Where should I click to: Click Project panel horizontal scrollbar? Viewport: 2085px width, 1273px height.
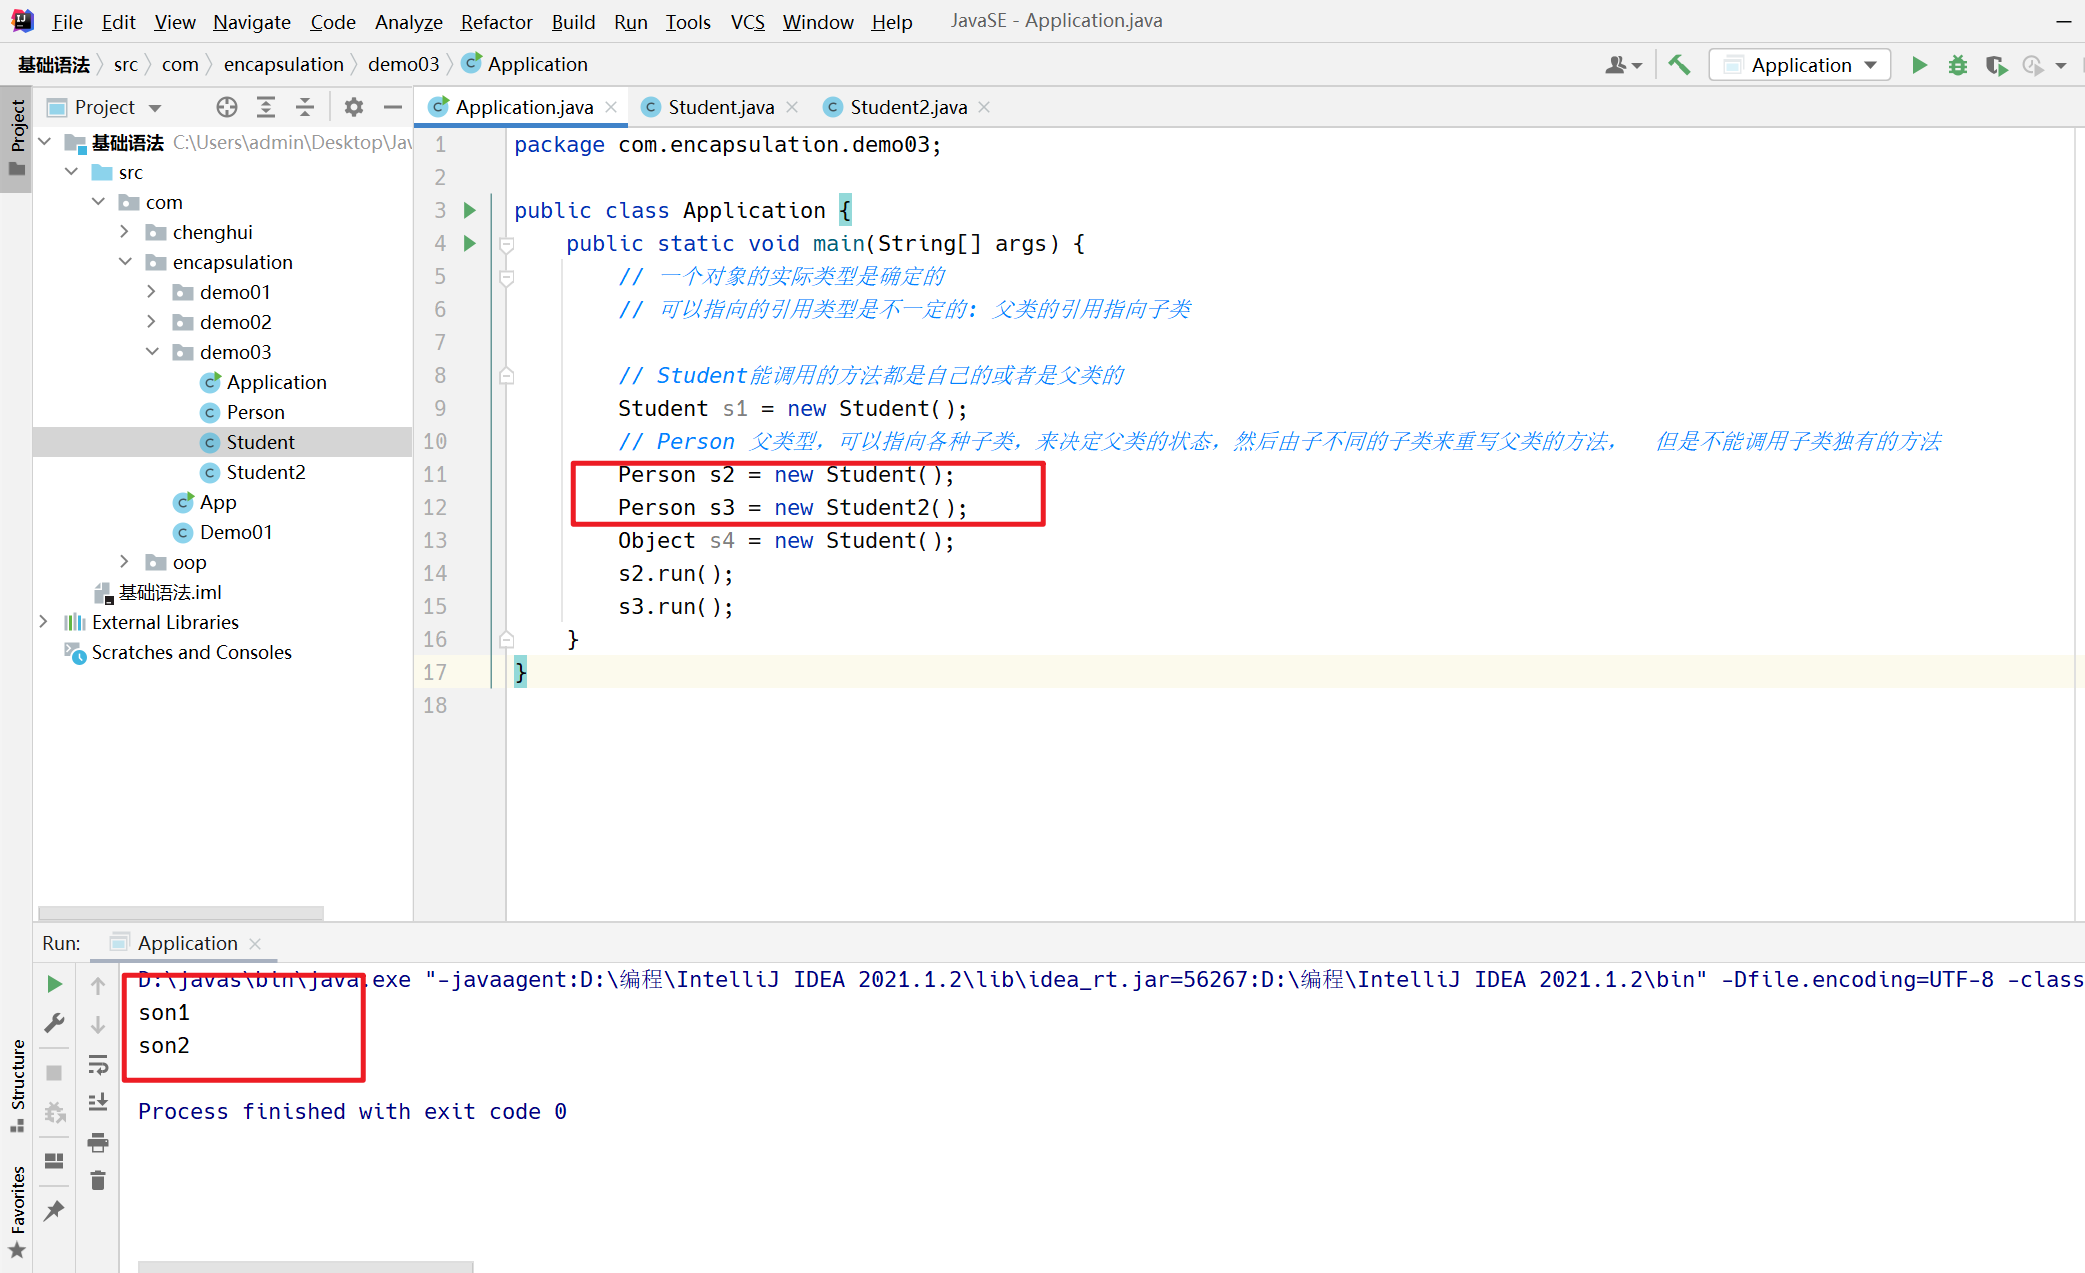181,912
